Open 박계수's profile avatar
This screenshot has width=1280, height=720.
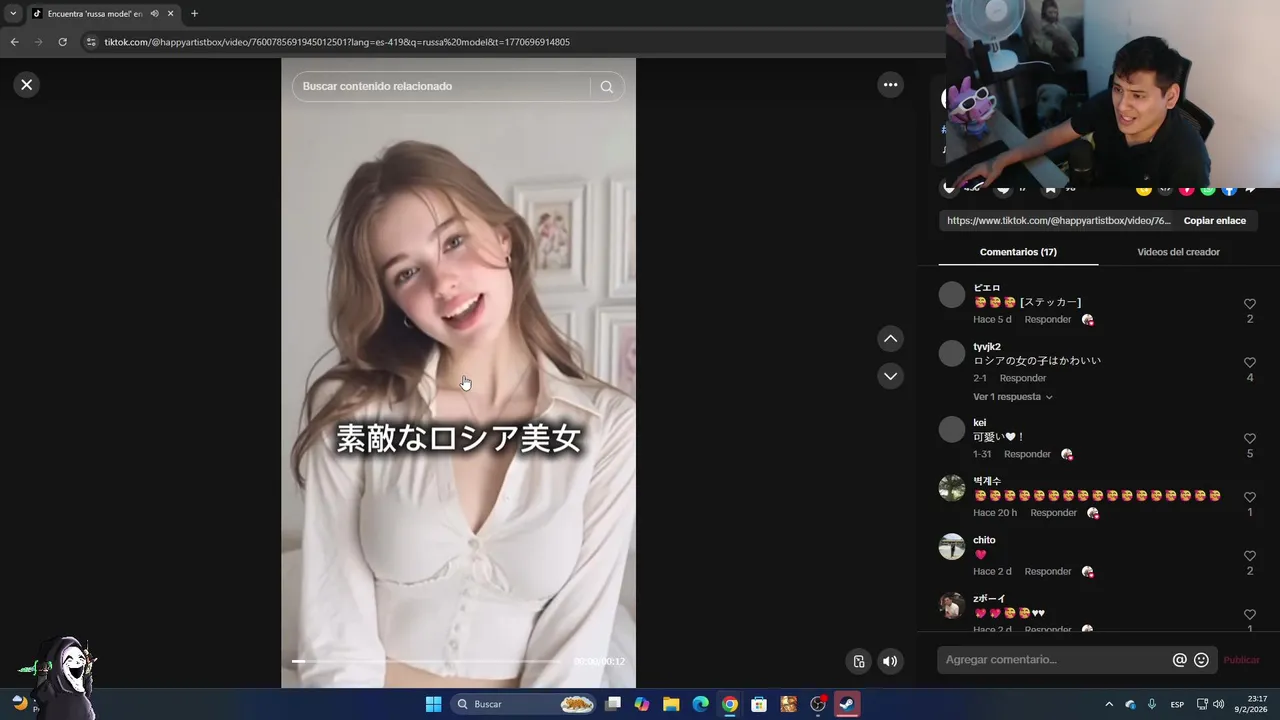click(x=952, y=488)
